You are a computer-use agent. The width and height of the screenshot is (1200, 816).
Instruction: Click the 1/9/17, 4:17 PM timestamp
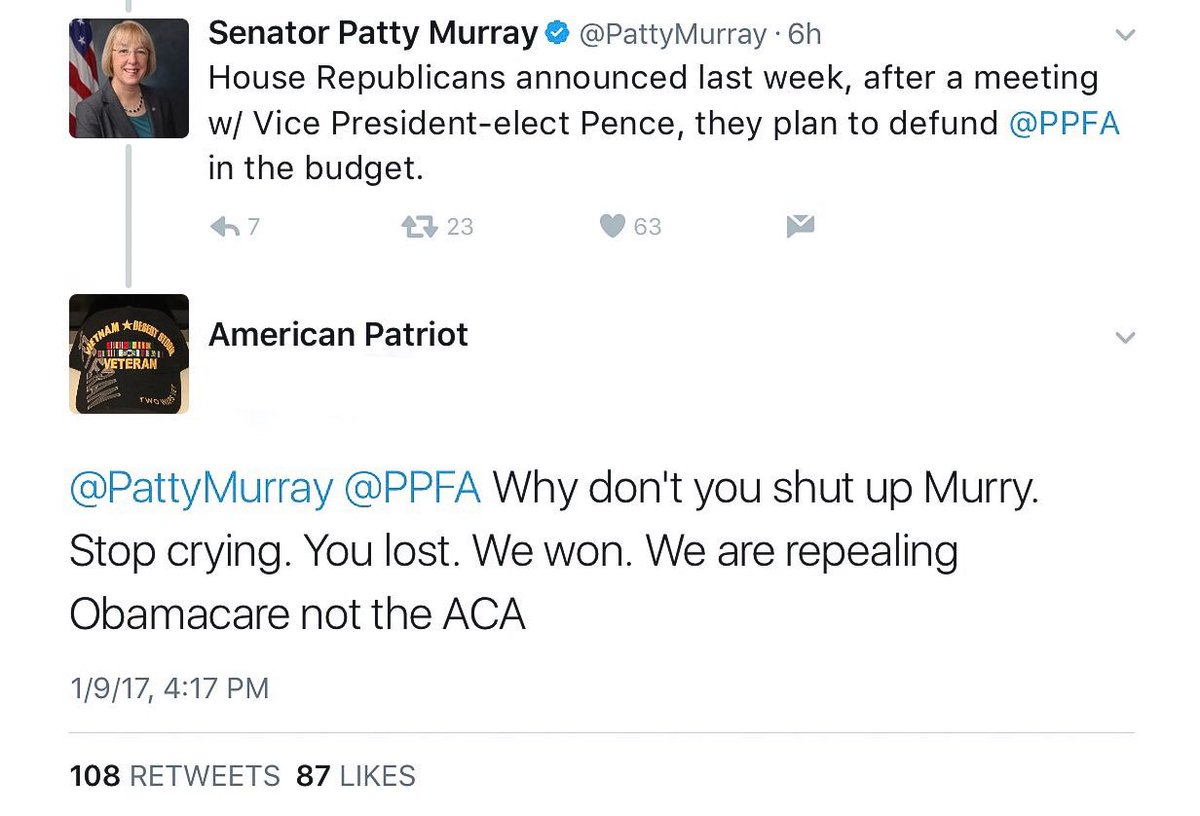pyautogui.click(x=169, y=688)
